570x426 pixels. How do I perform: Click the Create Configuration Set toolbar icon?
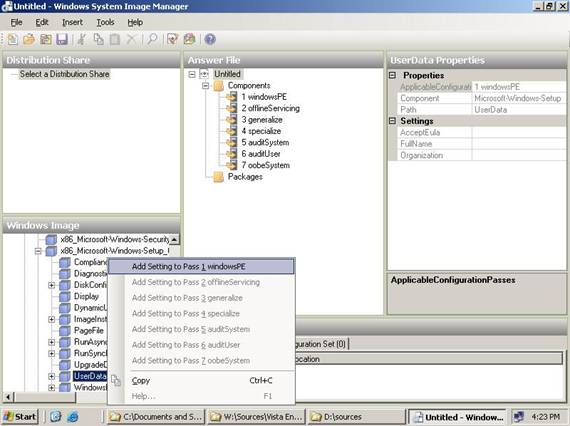(189, 39)
